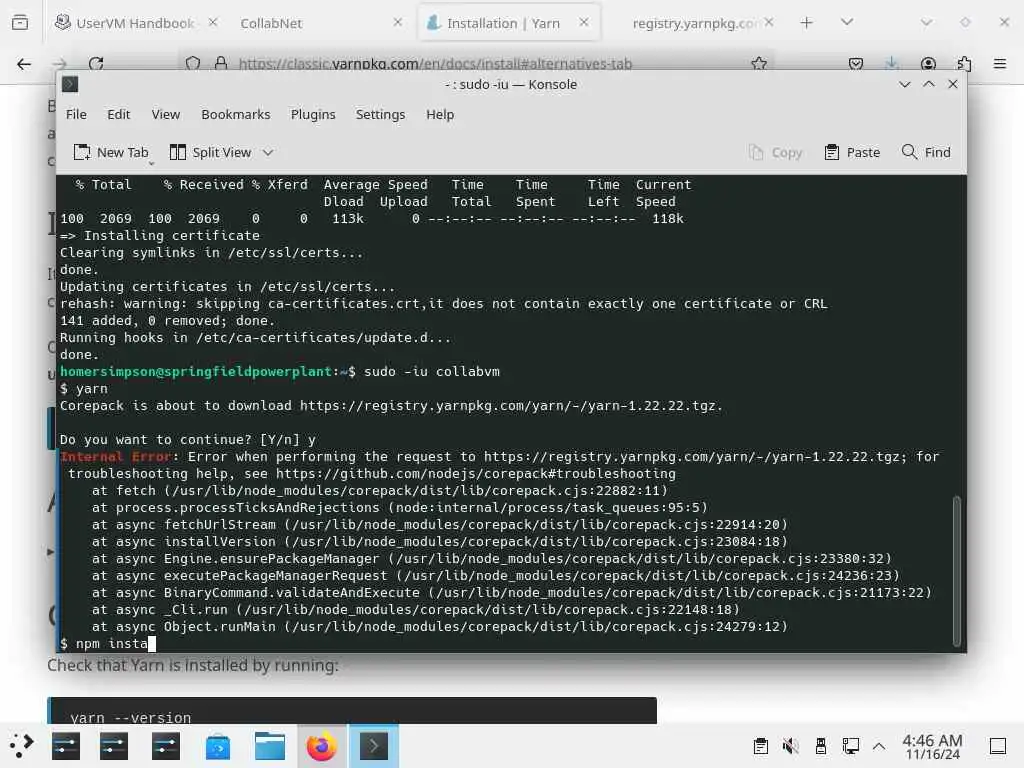Click the Firefox back arrow
Viewport: 1024px width, 768px height.
pos(24,64)
